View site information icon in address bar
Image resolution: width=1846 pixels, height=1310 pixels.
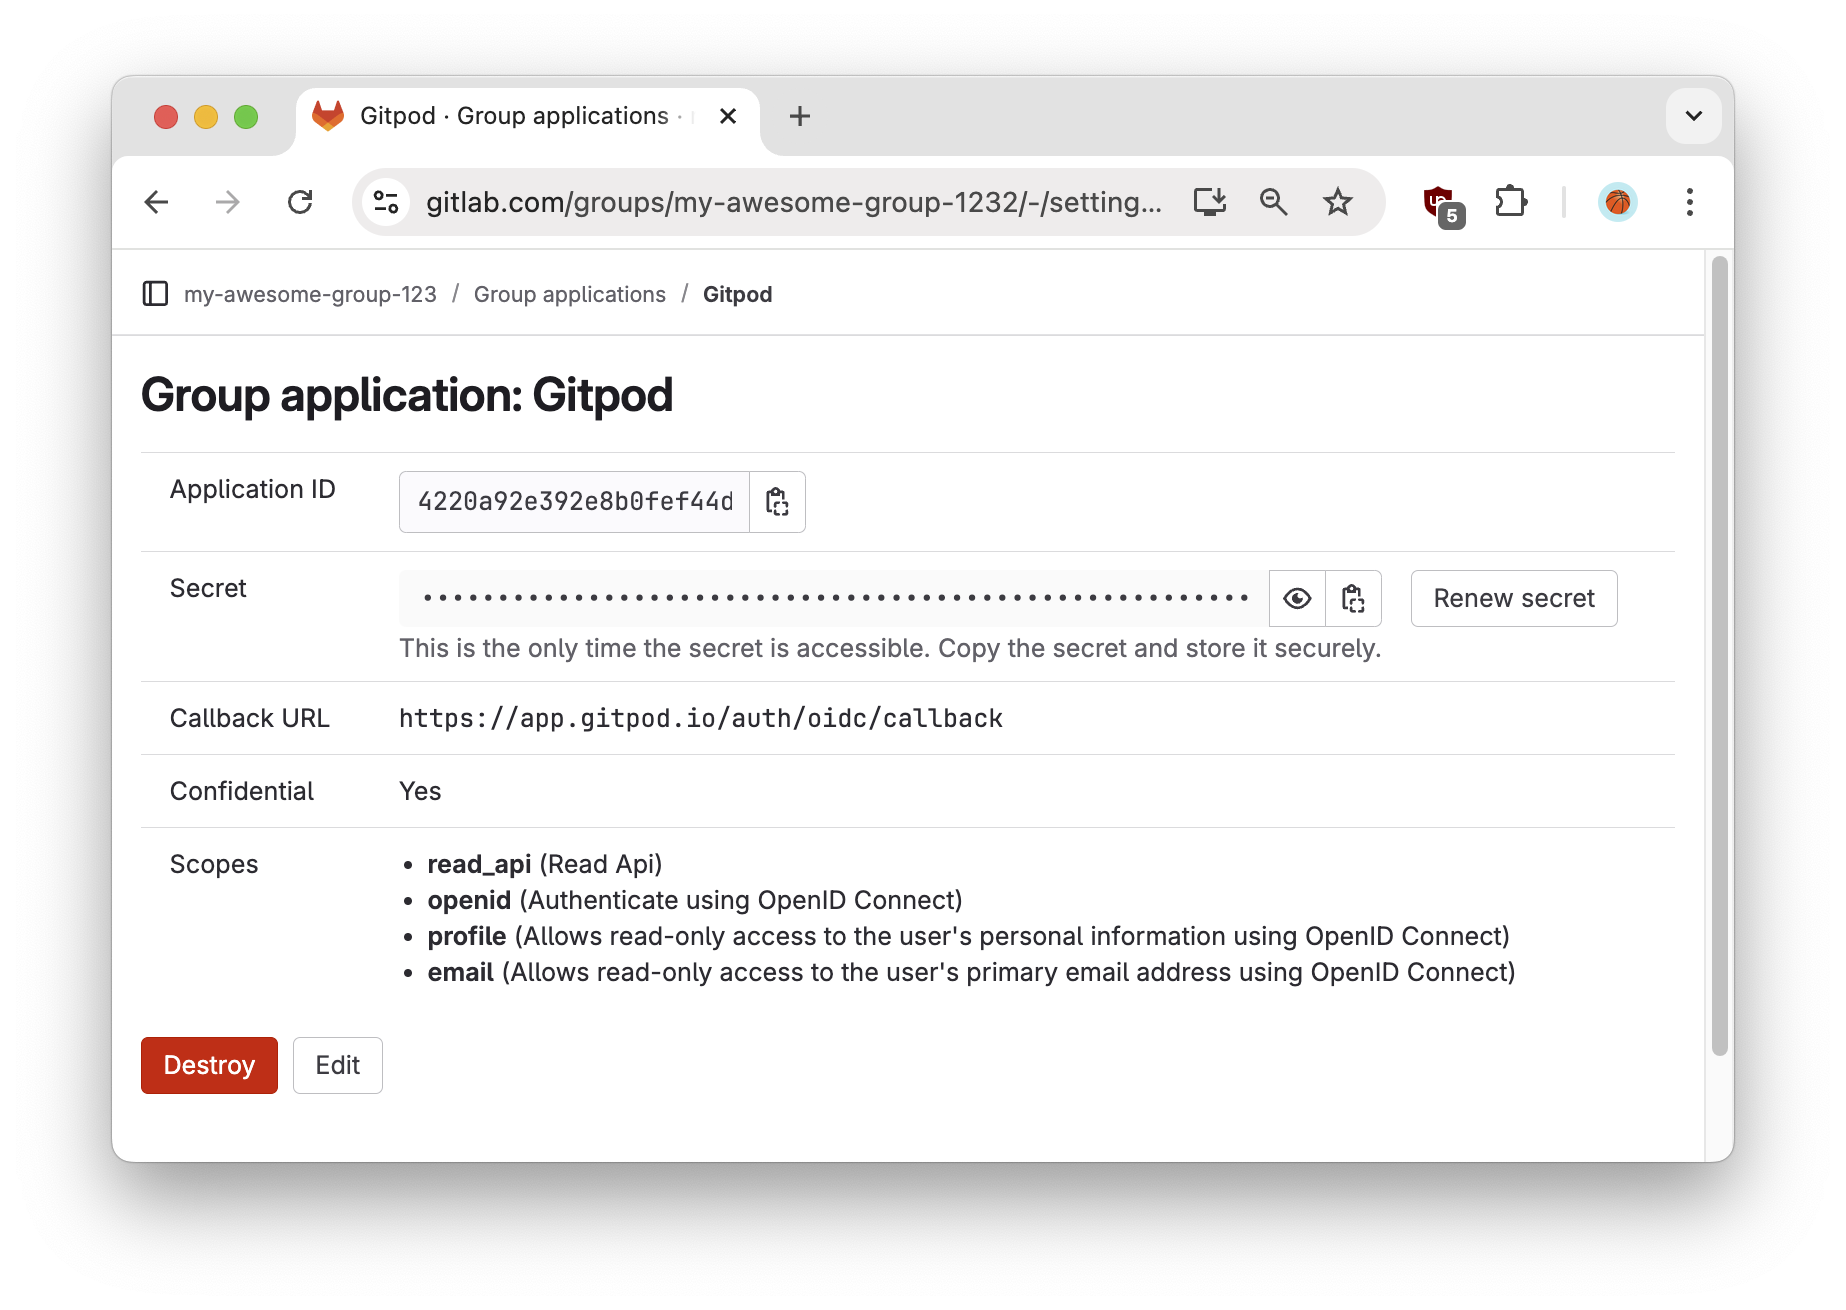click(x=386, y=202)
